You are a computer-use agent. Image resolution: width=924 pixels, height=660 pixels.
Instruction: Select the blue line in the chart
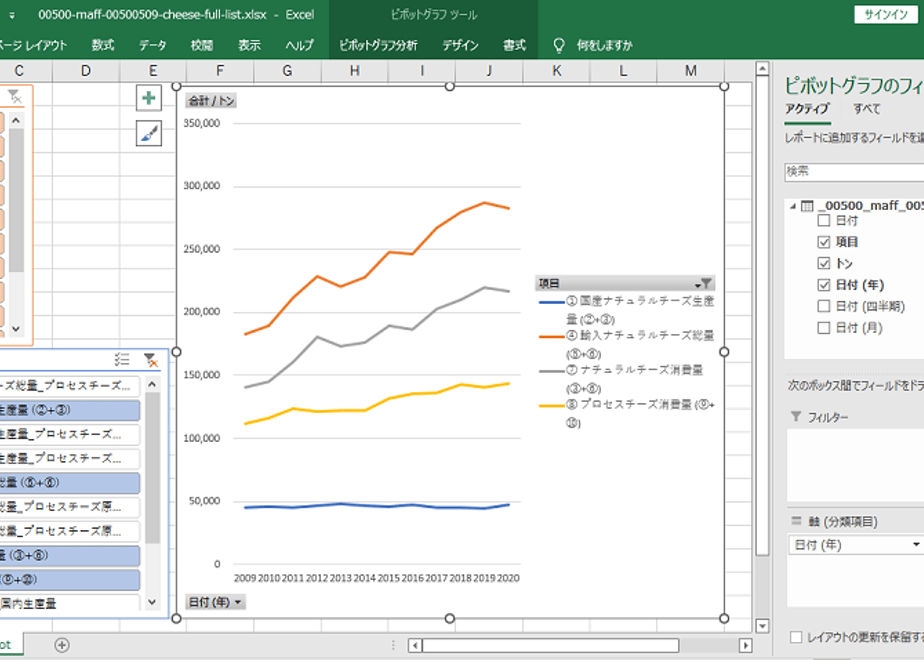coord(377,506)
